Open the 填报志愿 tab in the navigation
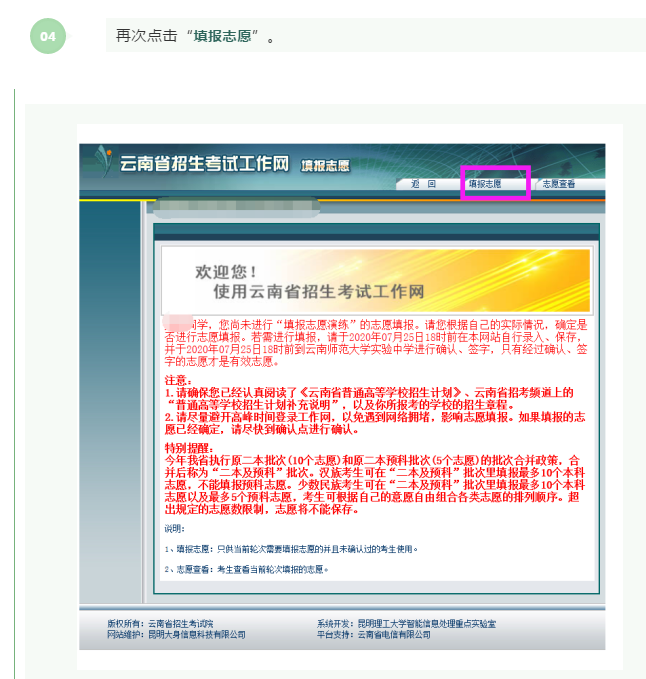Viewport: 646px width, 679px height. click(485, 184)
